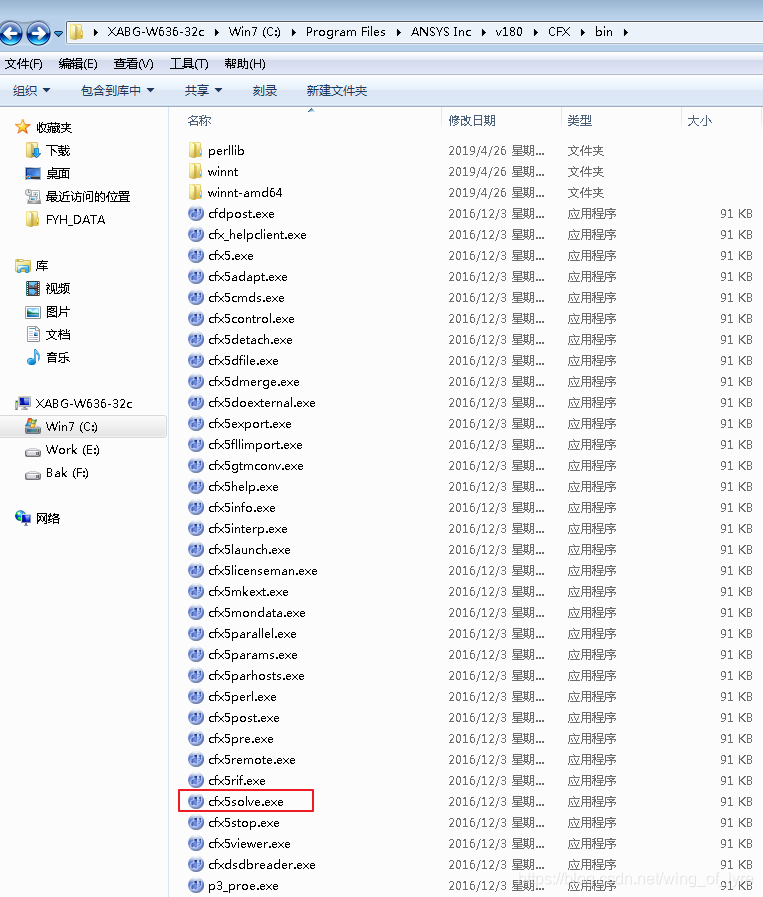Open recent locations dropdown arrow
Image resolution: width=763 pixels, height=897 pixels.
(58, 34)
